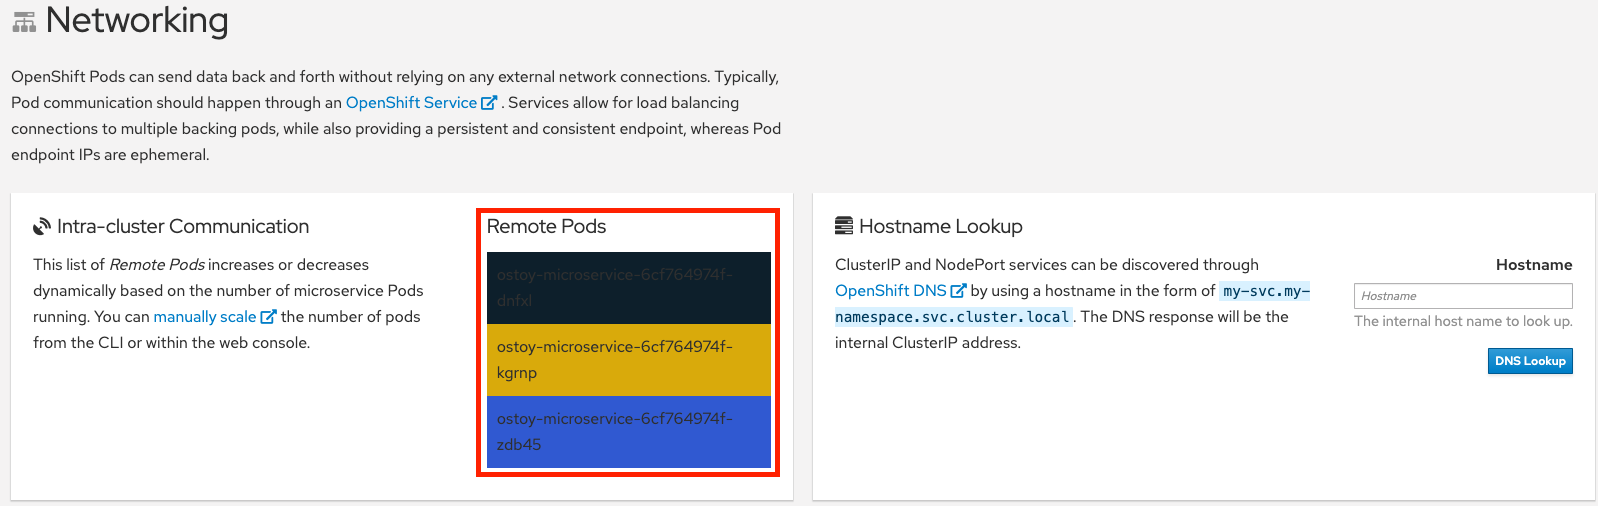This screenshot has width=1598, height=506.
Task: Click external-link icon beside OpenShift DNS
Action: point(958,291)
